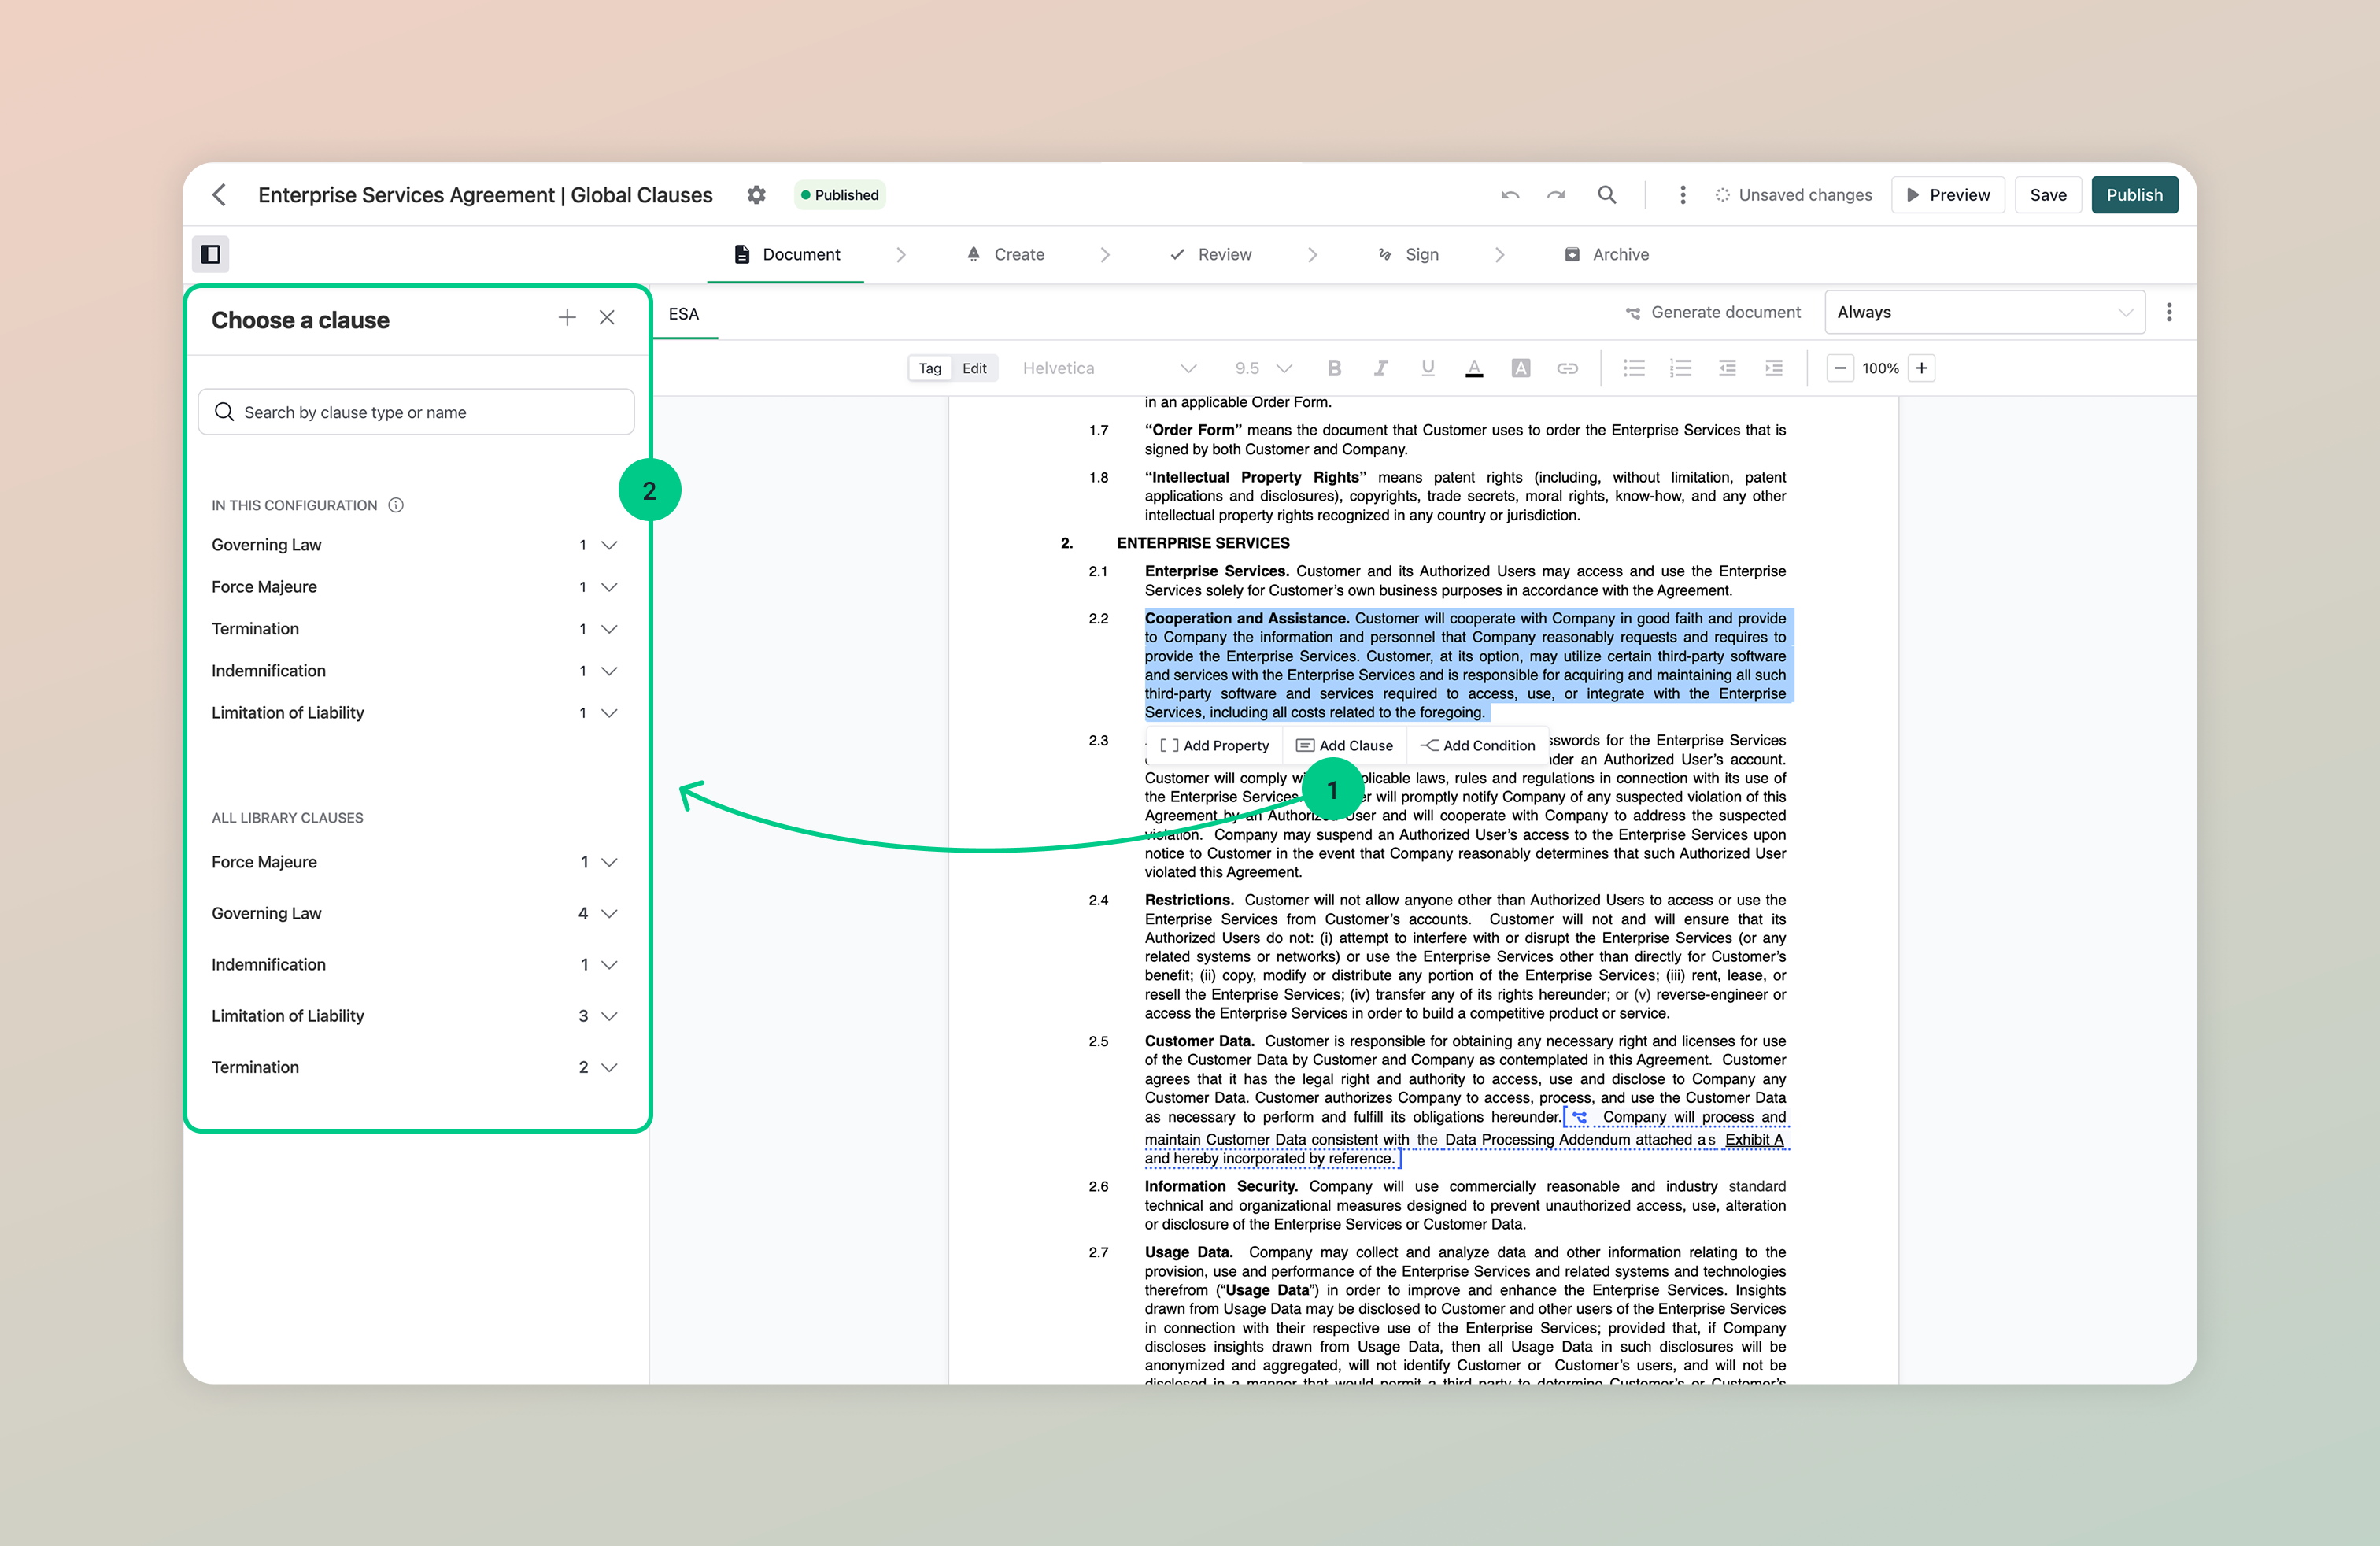Open the Review stage tab
The width and height of the screenshot is (2380, 1546).
[x=1211, y=254]
